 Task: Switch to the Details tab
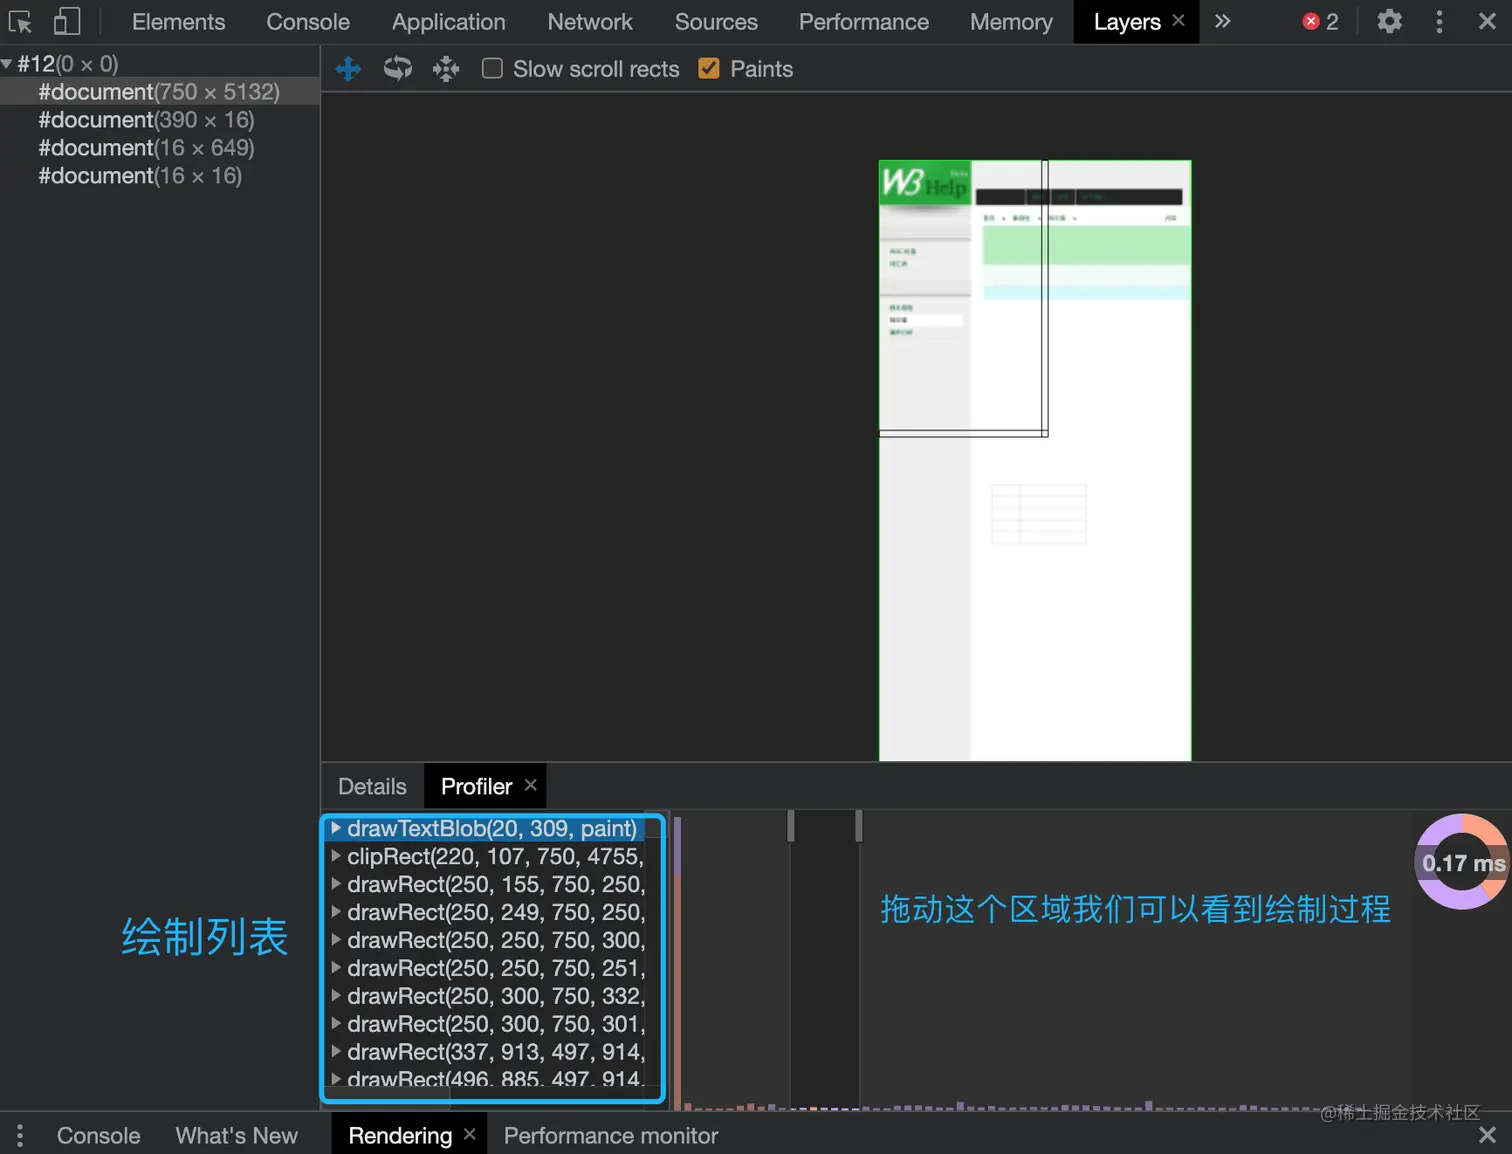371,786
